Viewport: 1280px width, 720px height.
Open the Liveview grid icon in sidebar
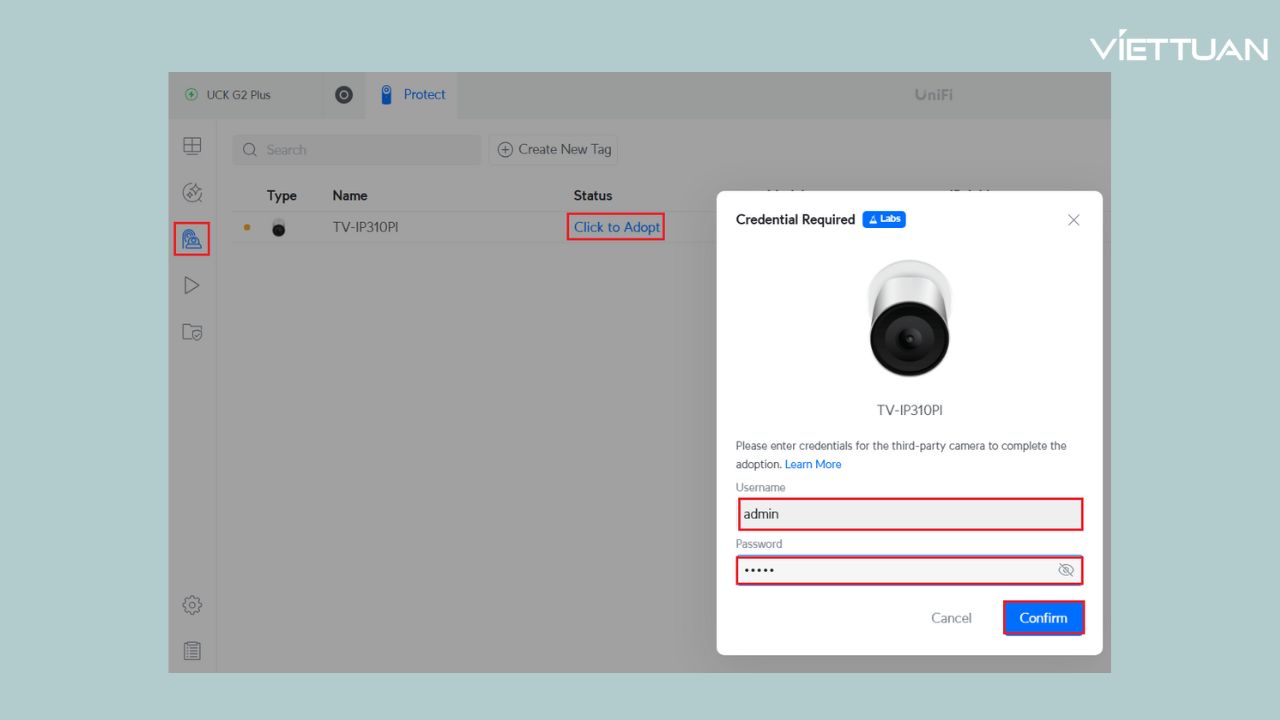point(192,146)
